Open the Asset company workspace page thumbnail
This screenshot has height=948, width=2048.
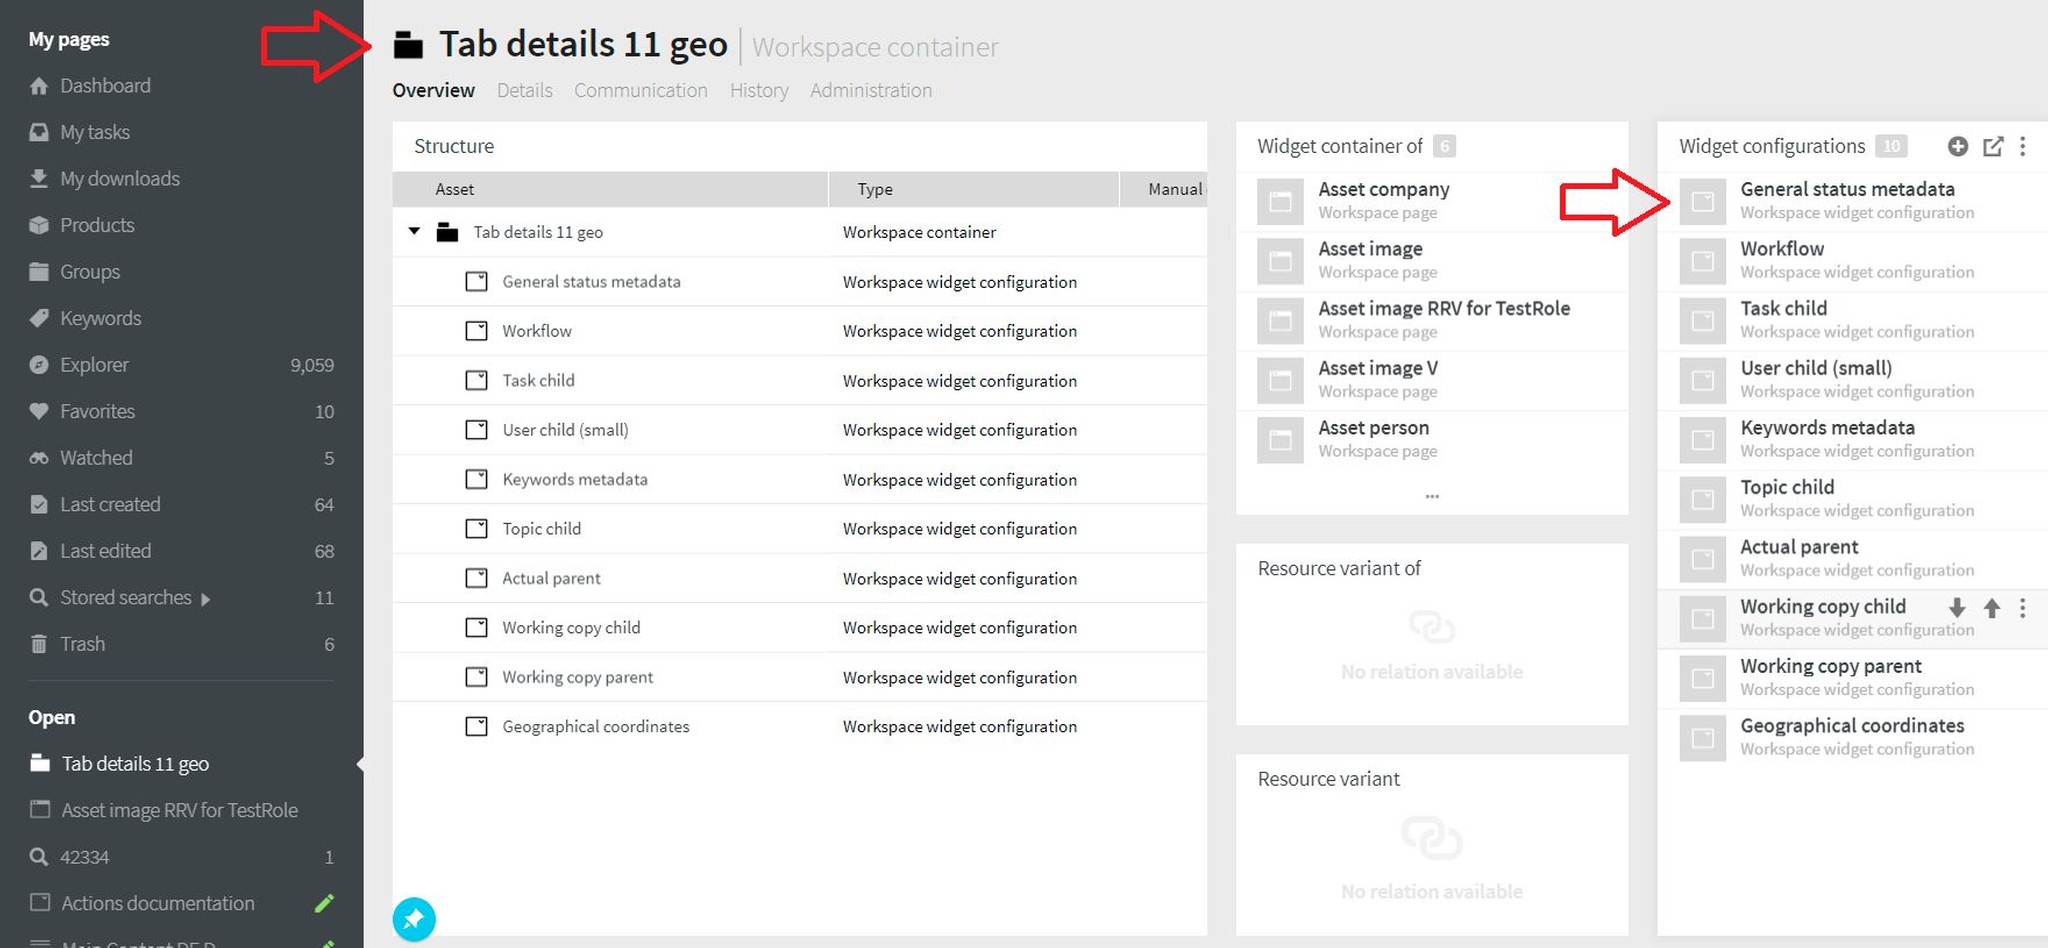pos(1280,201)
